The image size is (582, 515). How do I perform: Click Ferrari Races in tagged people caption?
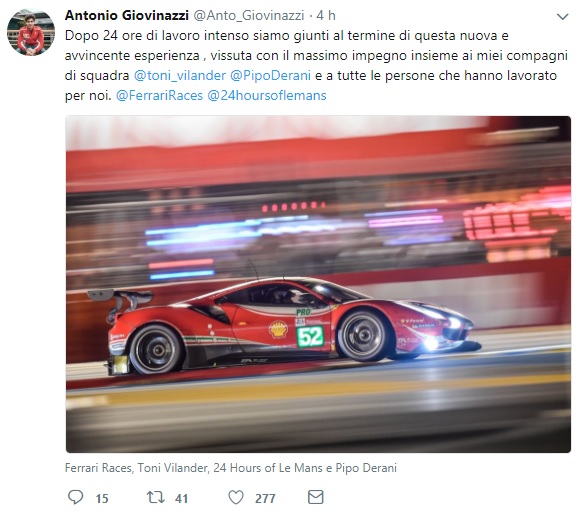point(98,468)
